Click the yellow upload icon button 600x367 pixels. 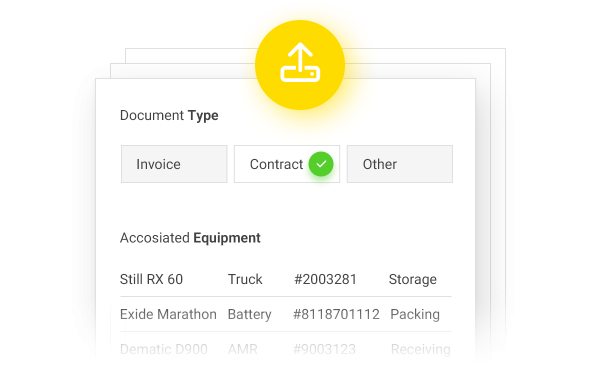(300, 65)
